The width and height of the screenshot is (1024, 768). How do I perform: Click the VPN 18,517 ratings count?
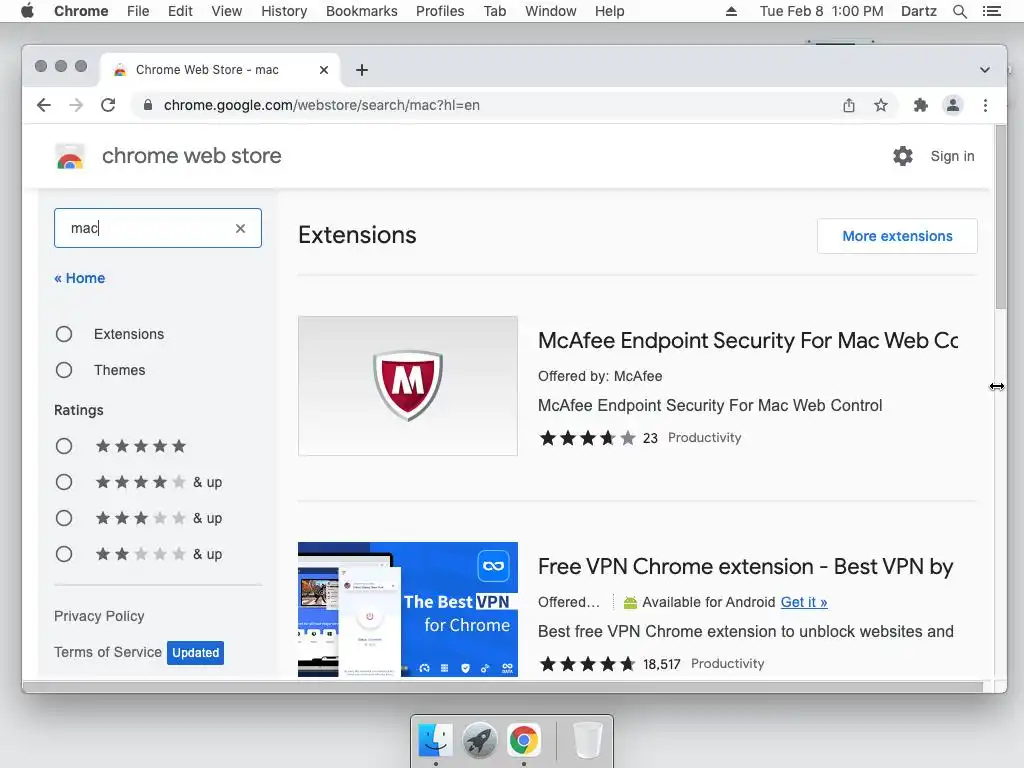[x=661, y=664]
